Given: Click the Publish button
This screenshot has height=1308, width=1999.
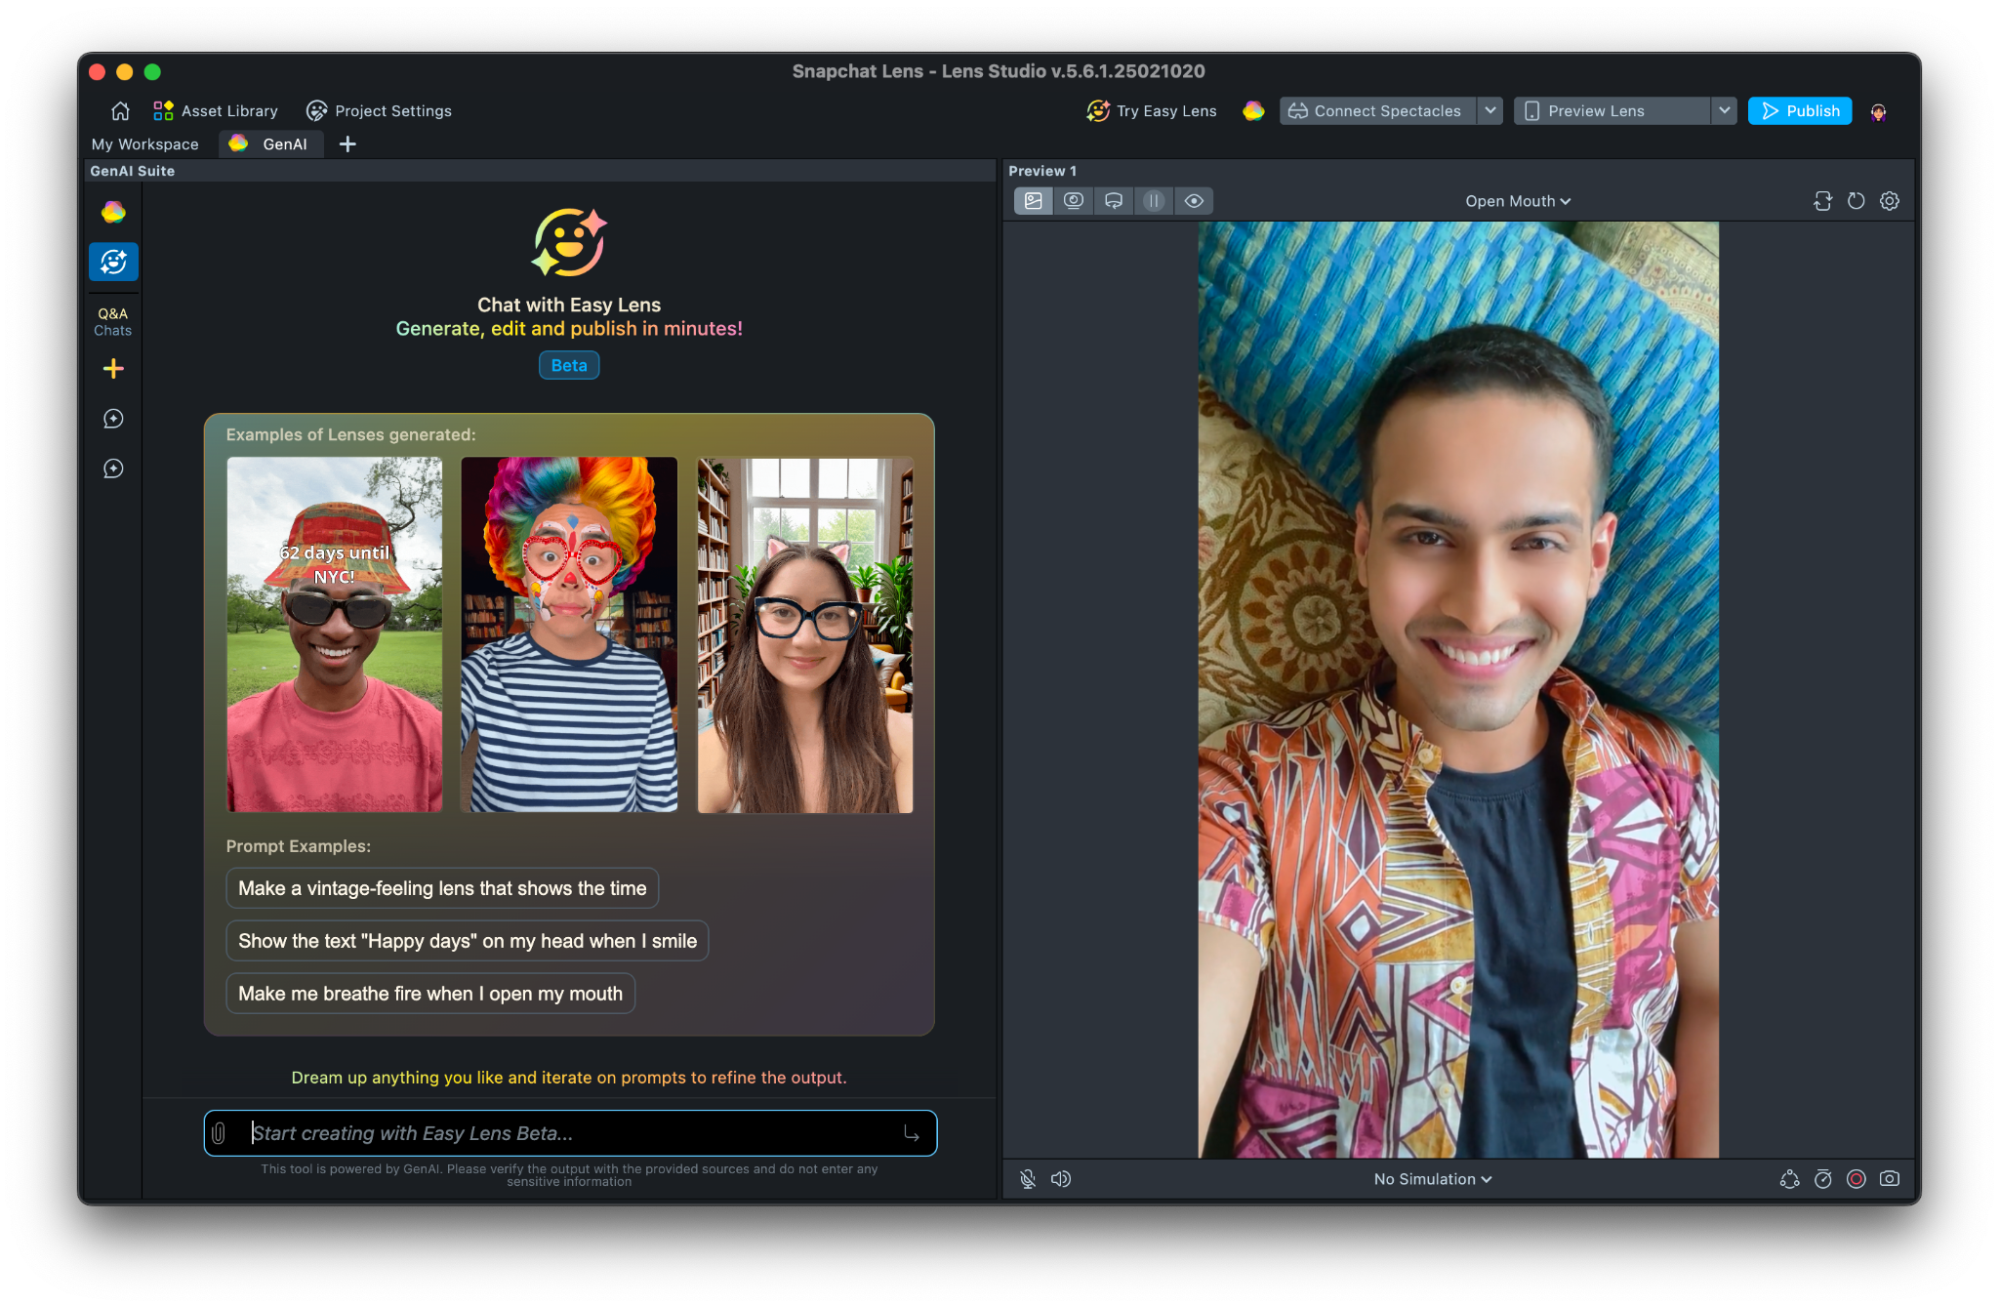Looking at the screenshot, I should click(1799, 111).
